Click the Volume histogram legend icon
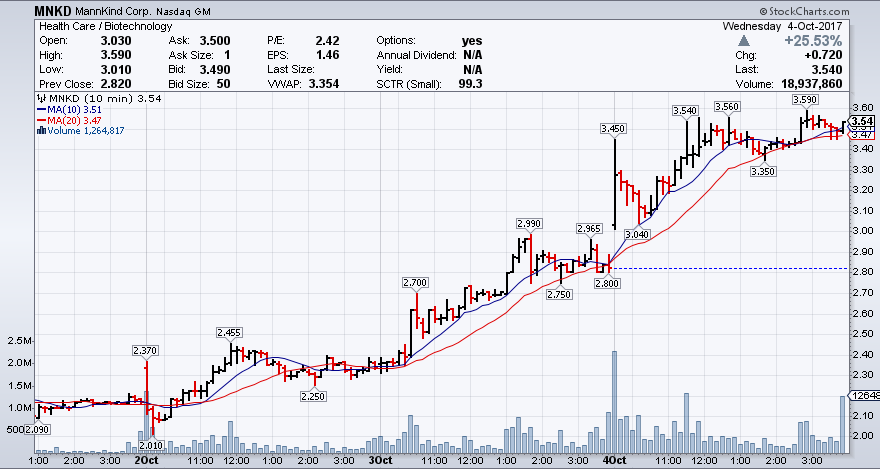The height and width of the screenshot is (469, 880). point(40,129)
